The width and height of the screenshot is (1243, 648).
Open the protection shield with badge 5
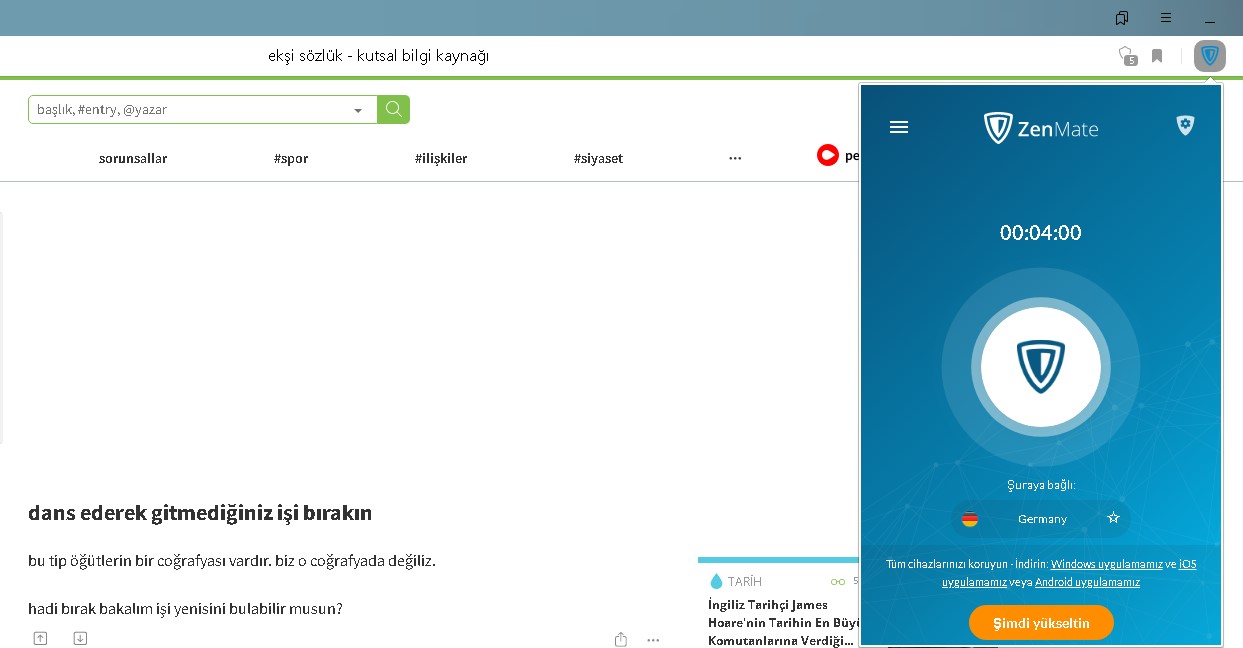1126,56
